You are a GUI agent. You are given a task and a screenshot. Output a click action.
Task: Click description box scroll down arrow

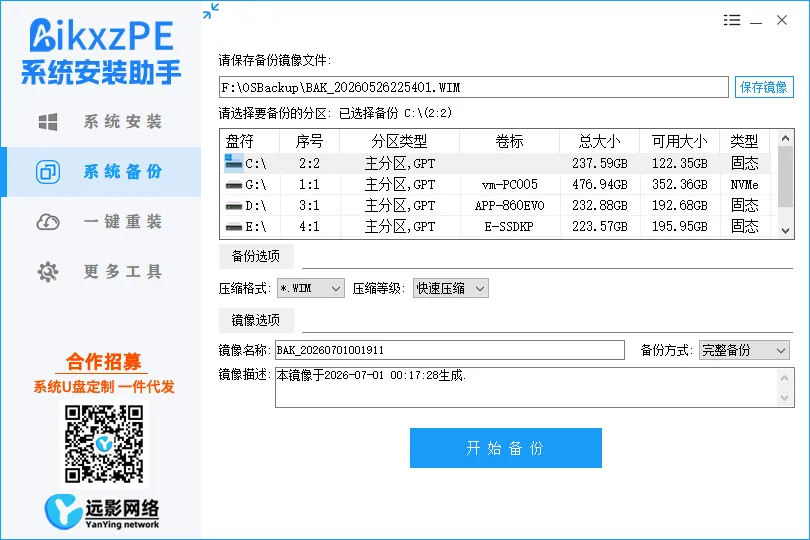[x=785, y=398]
